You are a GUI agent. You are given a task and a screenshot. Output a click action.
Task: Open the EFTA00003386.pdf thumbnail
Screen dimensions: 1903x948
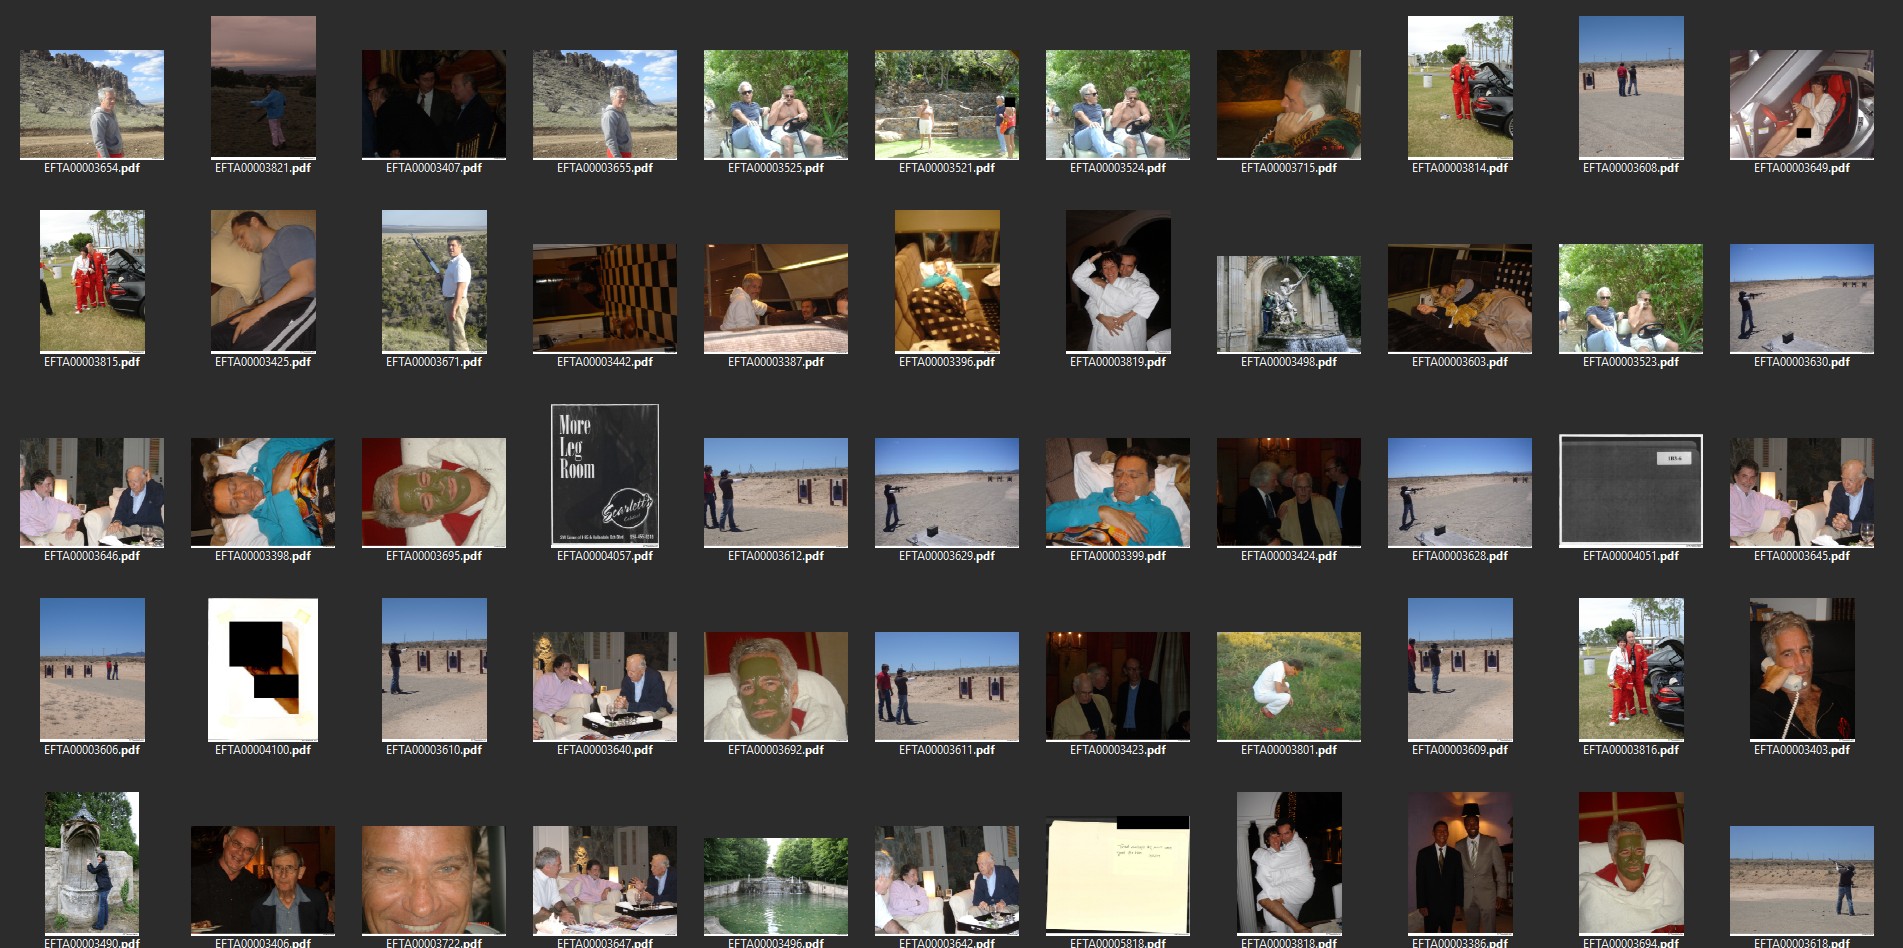tap(1460, 863)
